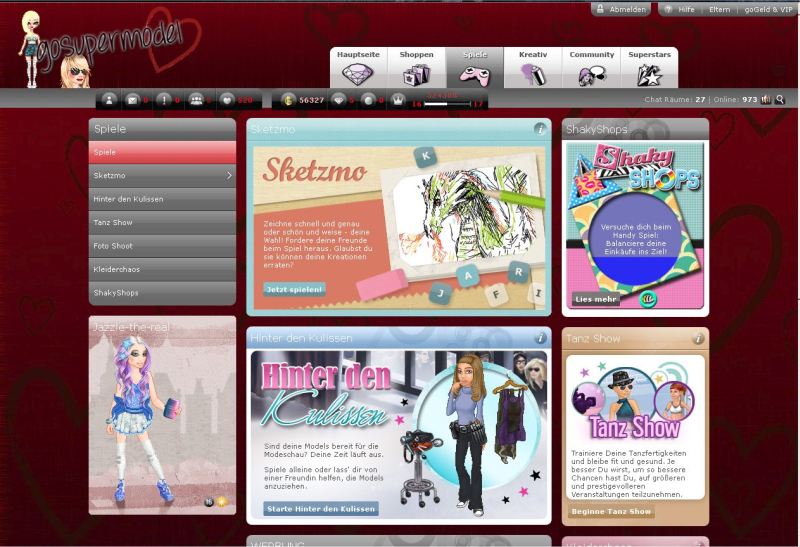
Task: Select ShakyShops in sidebar
Action: click(x=162, y=293)
